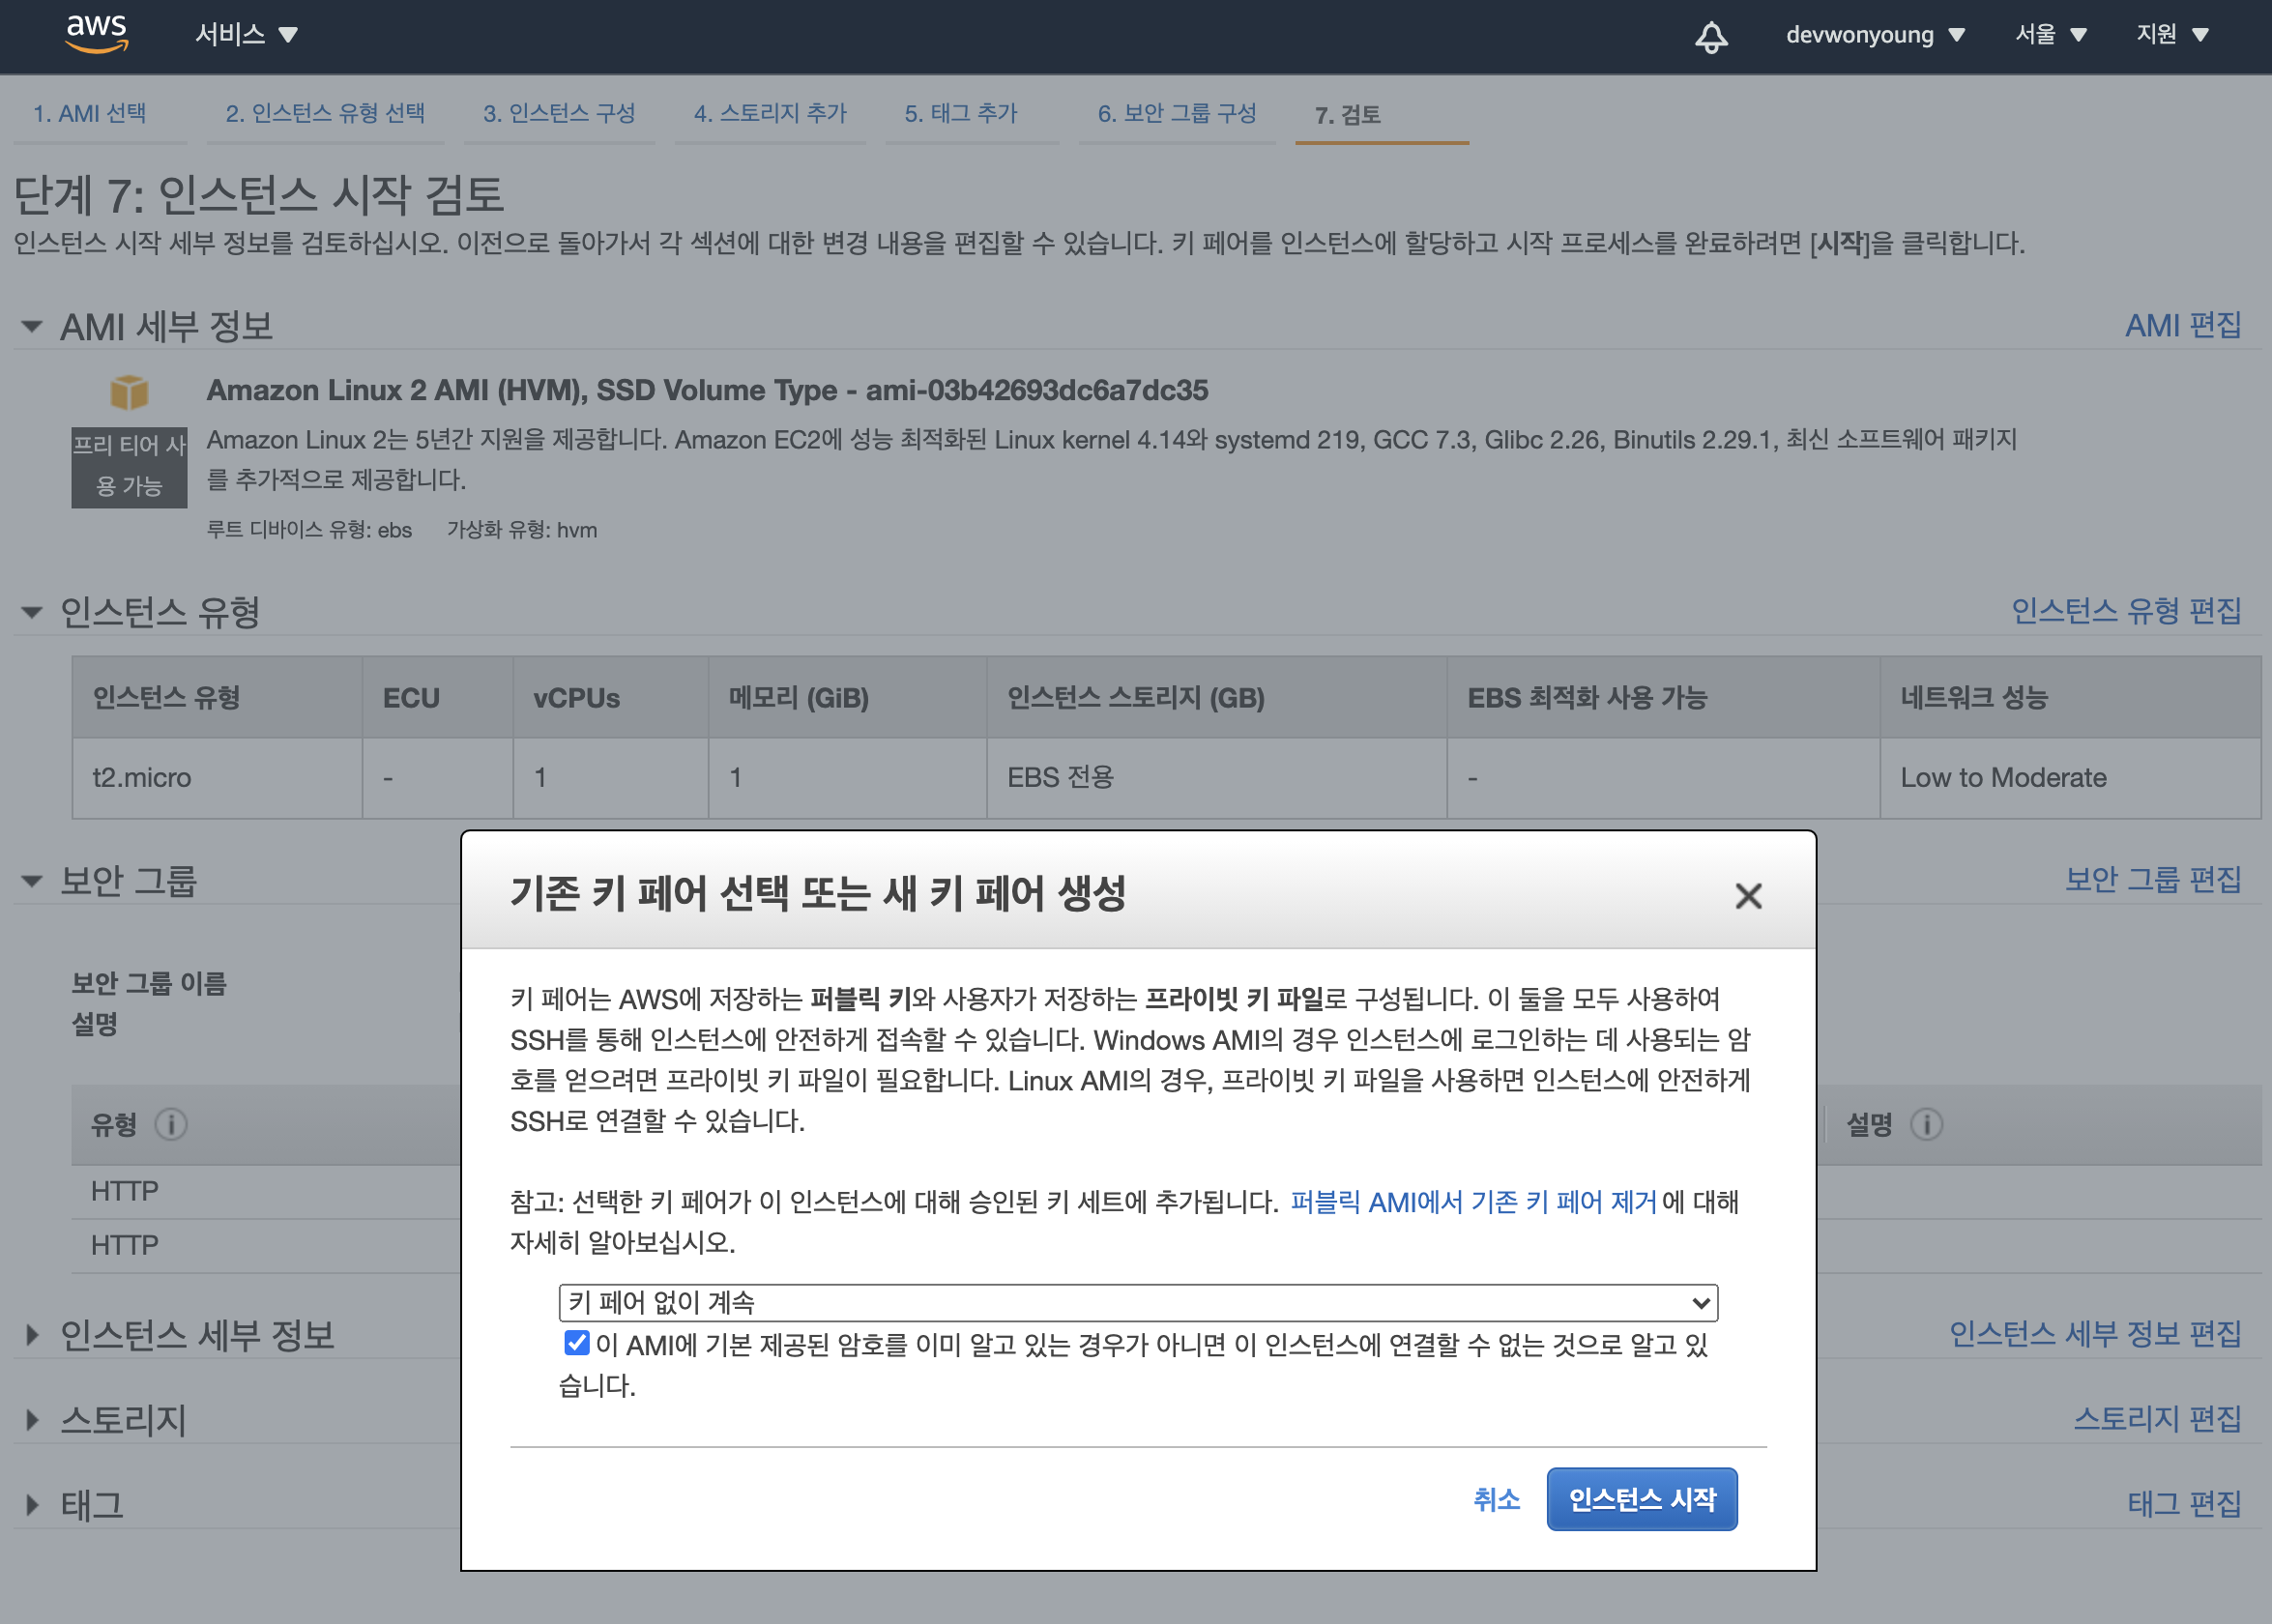Click the Amazon Linux AMI box icon
The height and width of the screenshot is (1624, 2272).
click(129, 392)
